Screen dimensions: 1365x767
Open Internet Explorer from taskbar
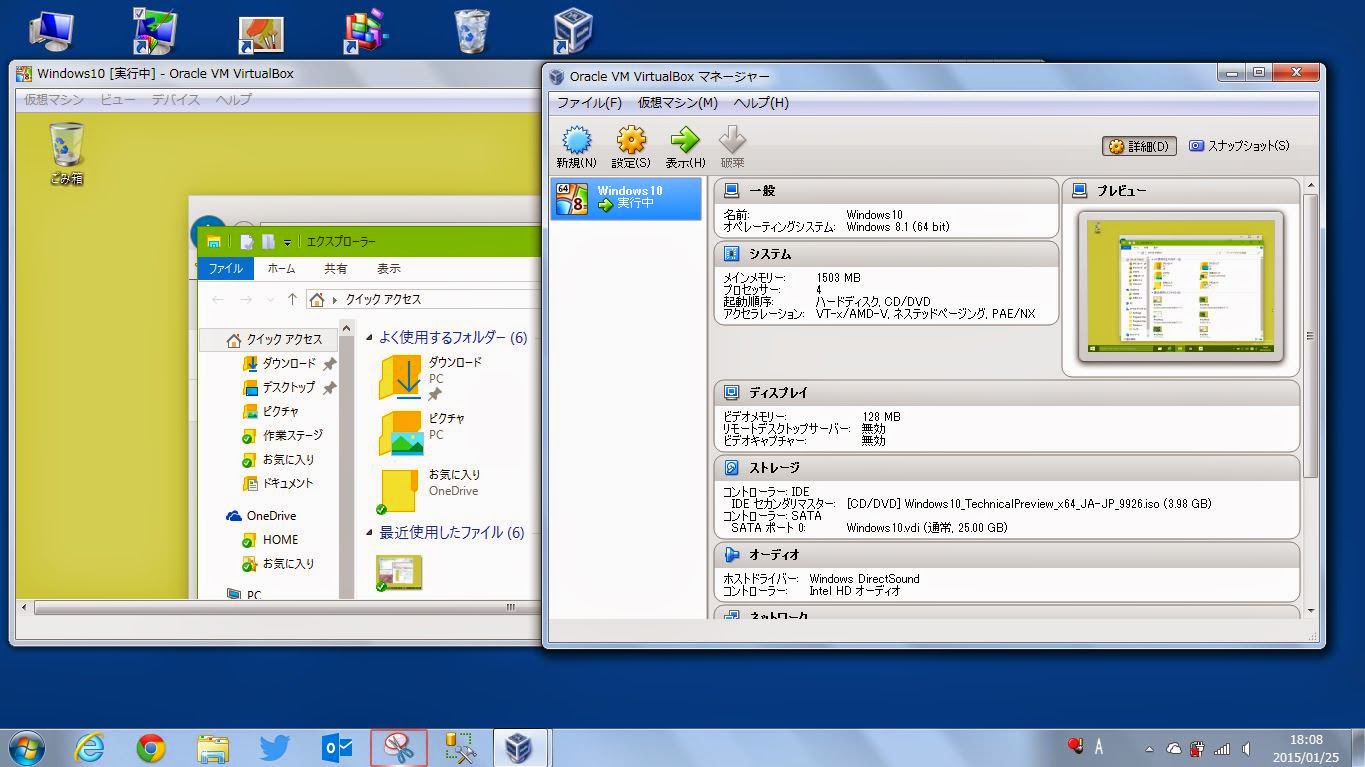pos(89,748)
